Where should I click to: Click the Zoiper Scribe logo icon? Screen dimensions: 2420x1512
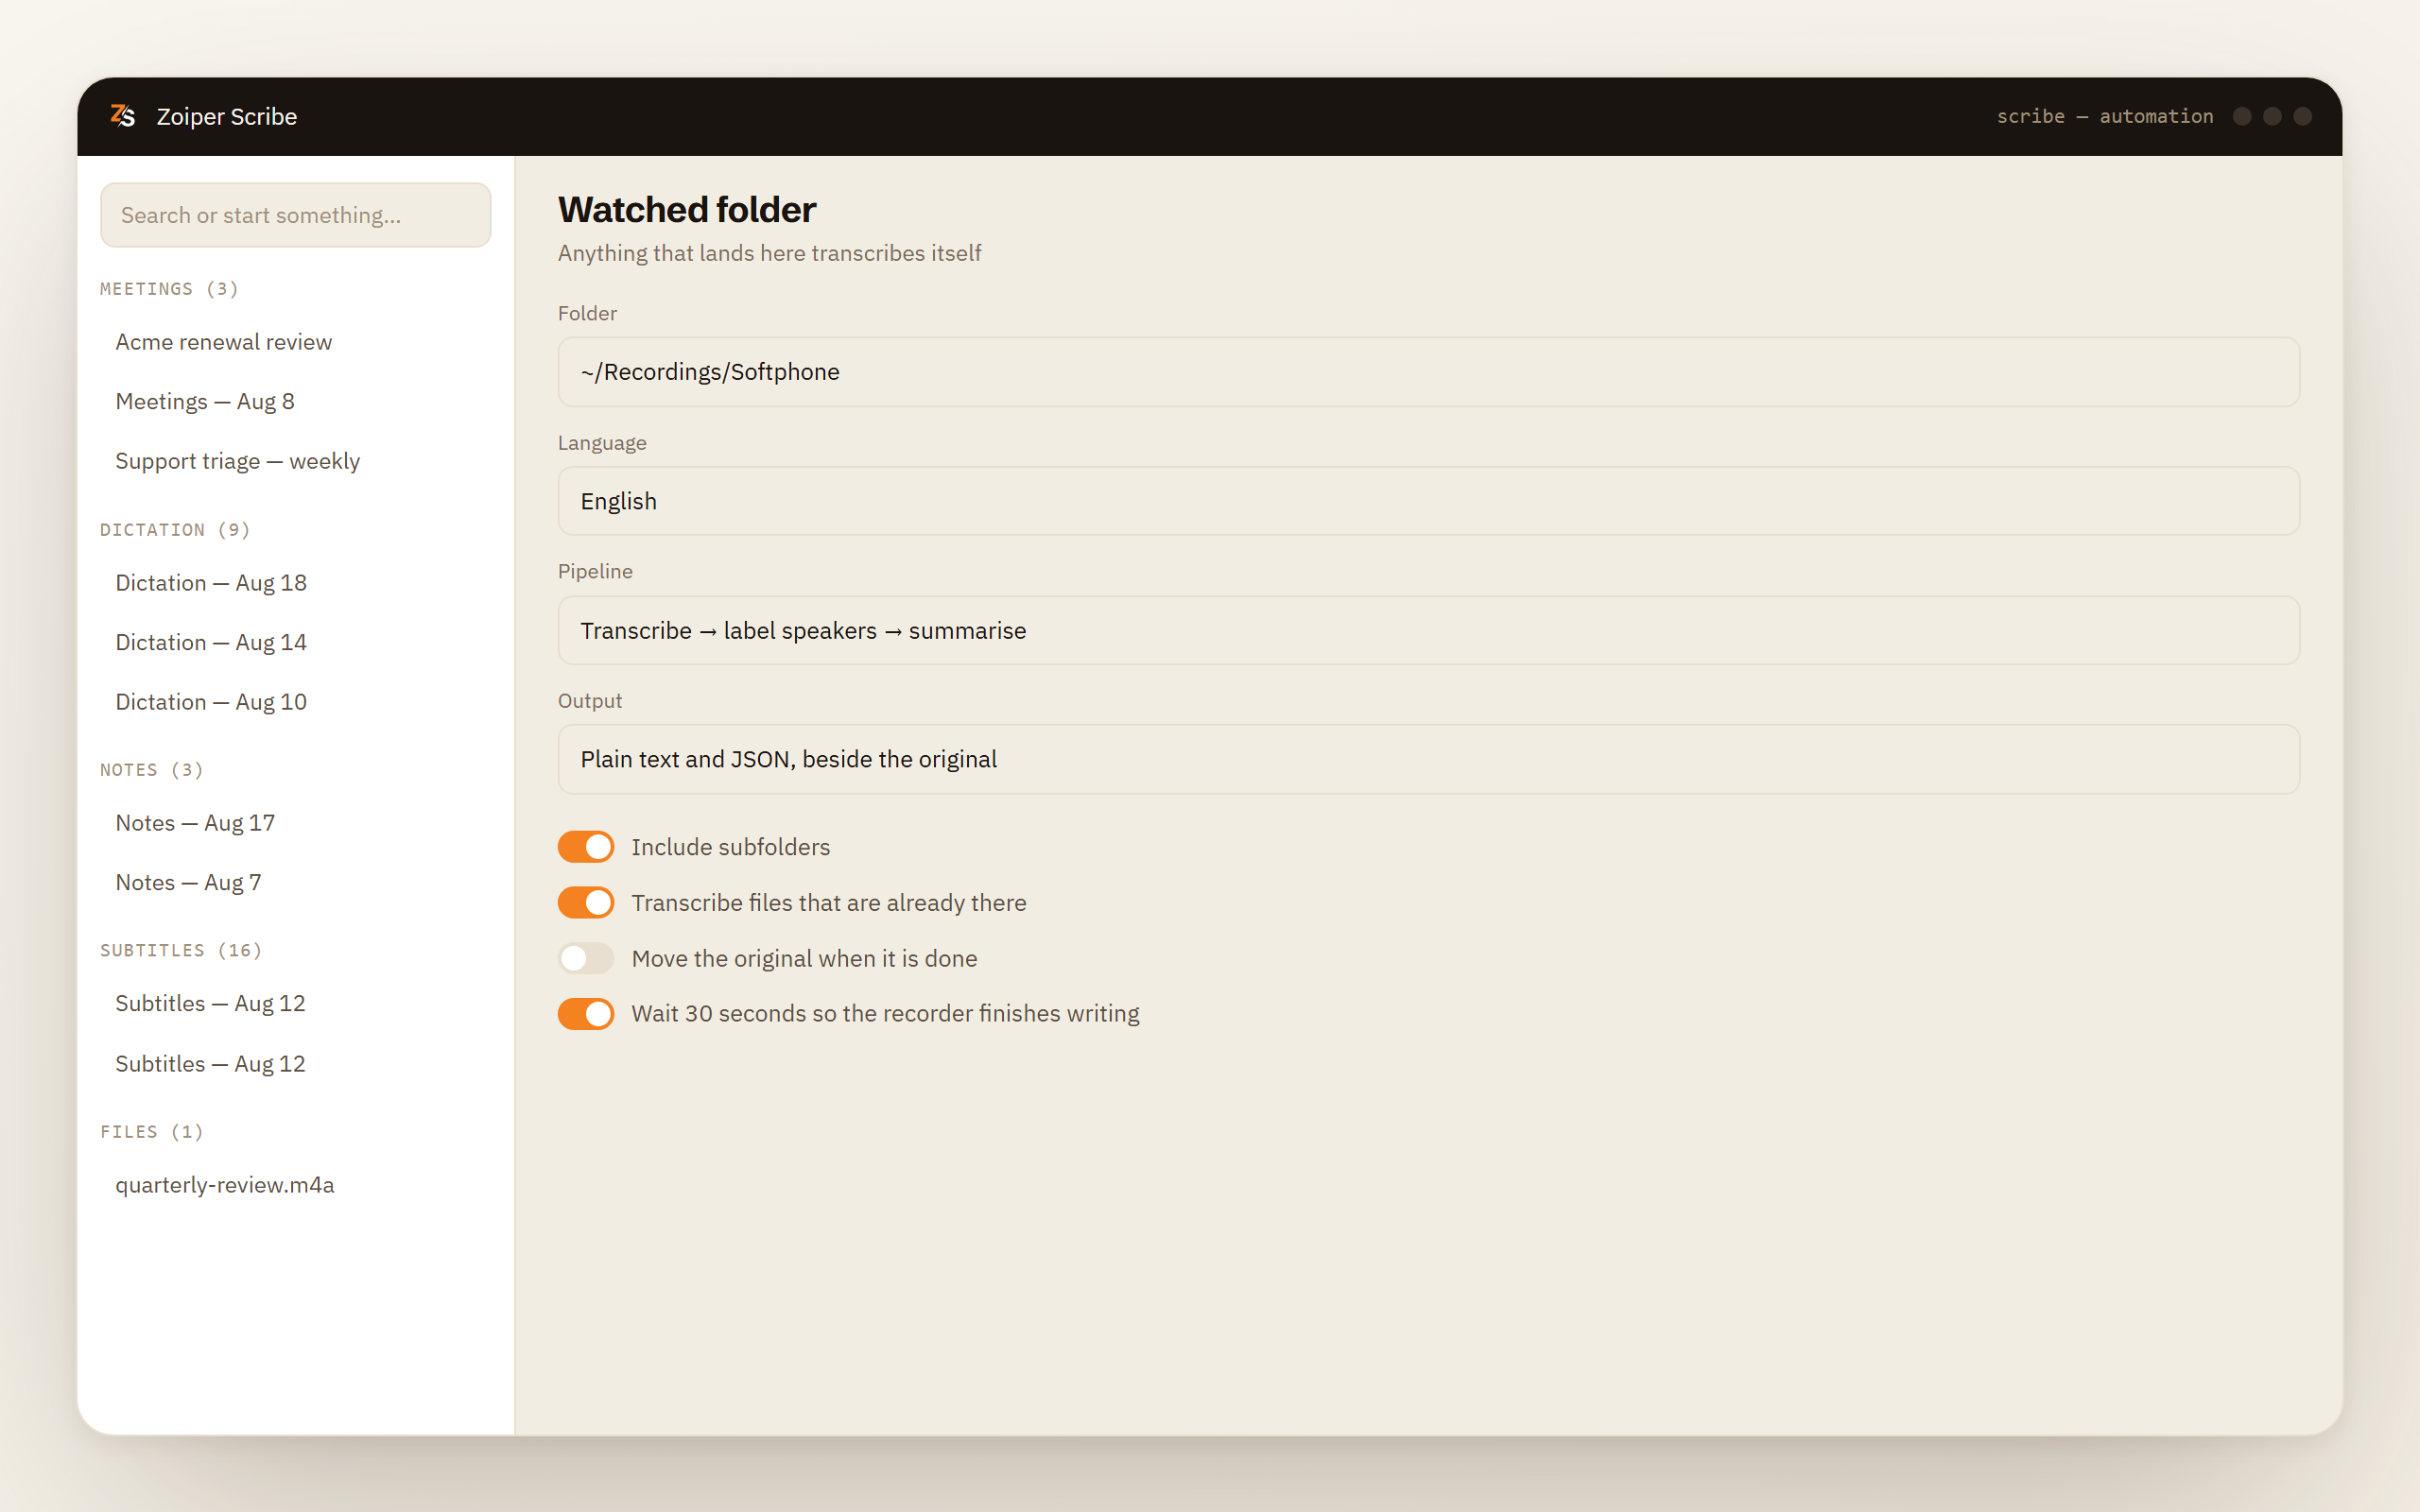pyautogui.click(x=122, y=116)
